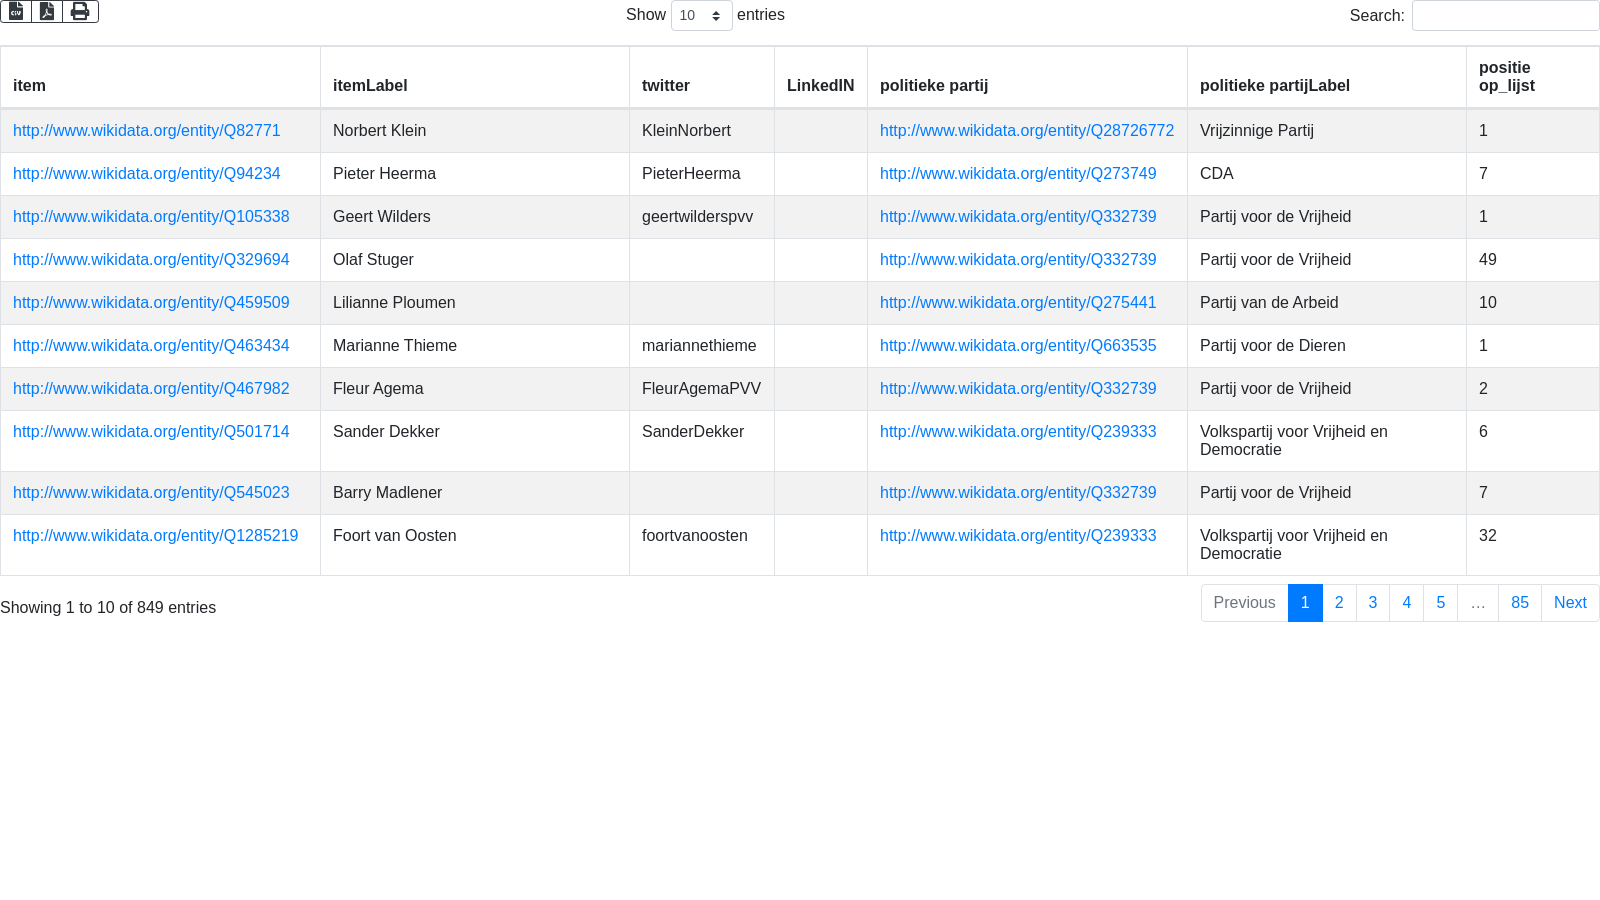Open wikidata entity Q105338 link
Screen dimensions: 1600x900
pos(151,217)
